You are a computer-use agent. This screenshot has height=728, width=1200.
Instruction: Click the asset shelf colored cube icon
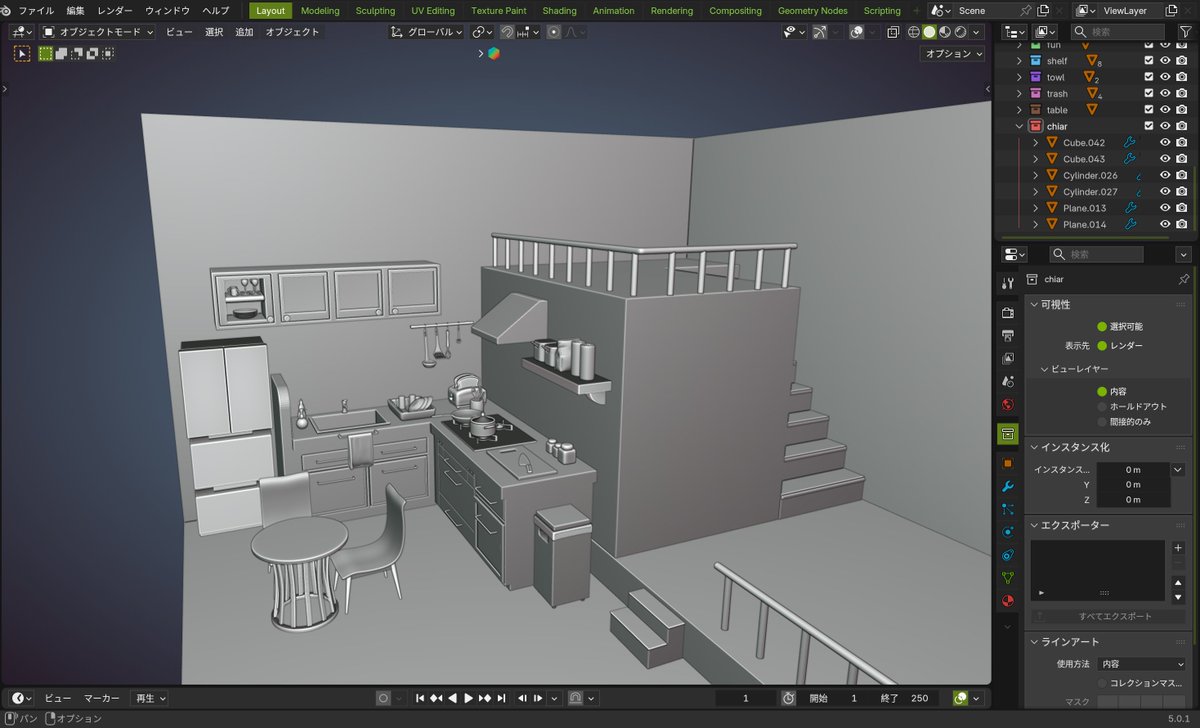(493, 53)
